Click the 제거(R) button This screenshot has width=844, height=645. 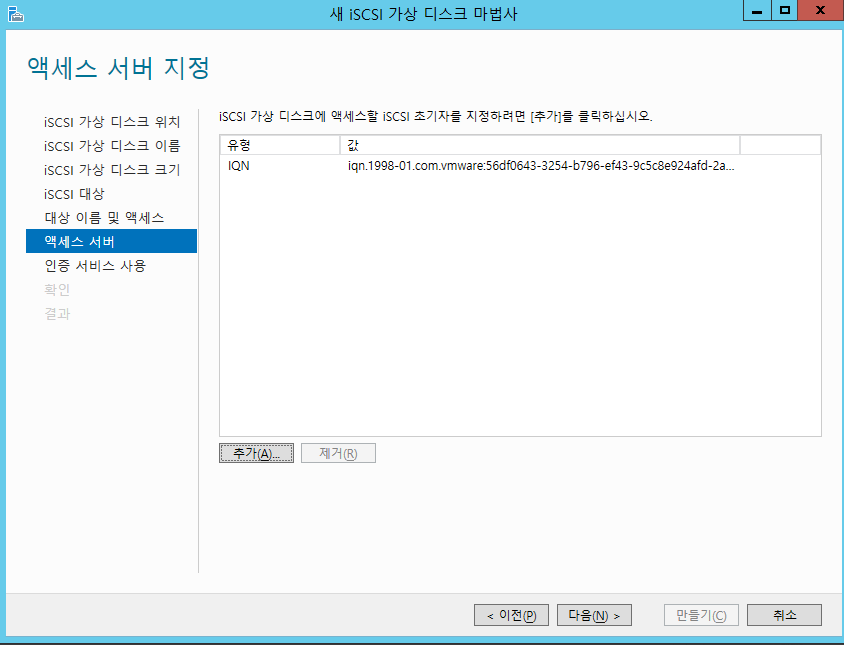point(338,453)
